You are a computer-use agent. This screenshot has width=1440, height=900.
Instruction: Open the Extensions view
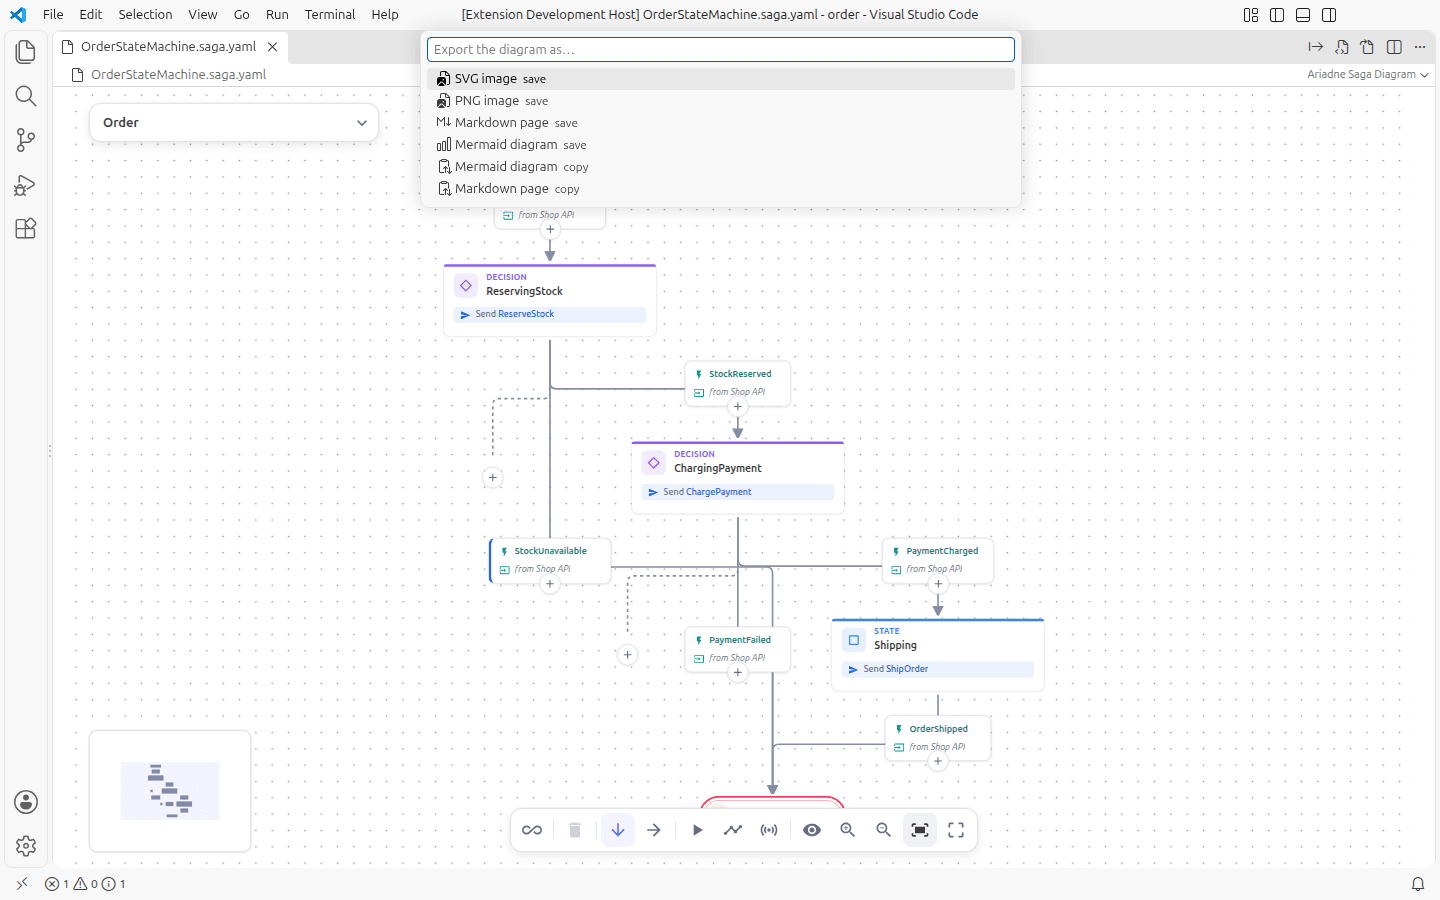26,228
